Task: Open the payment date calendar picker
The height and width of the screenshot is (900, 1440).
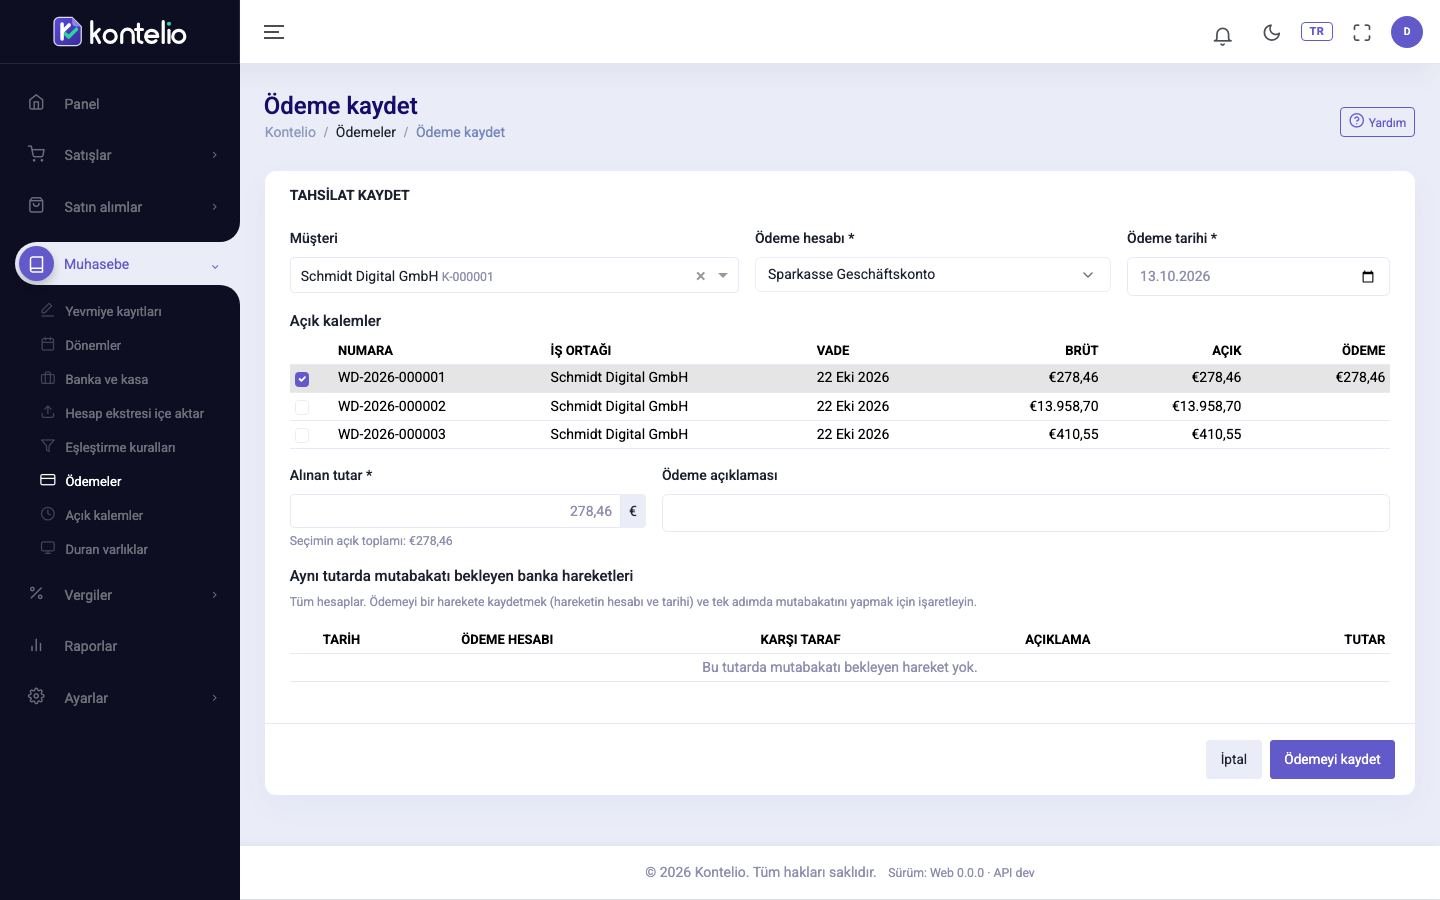Action: click(x=1368, y=277)
